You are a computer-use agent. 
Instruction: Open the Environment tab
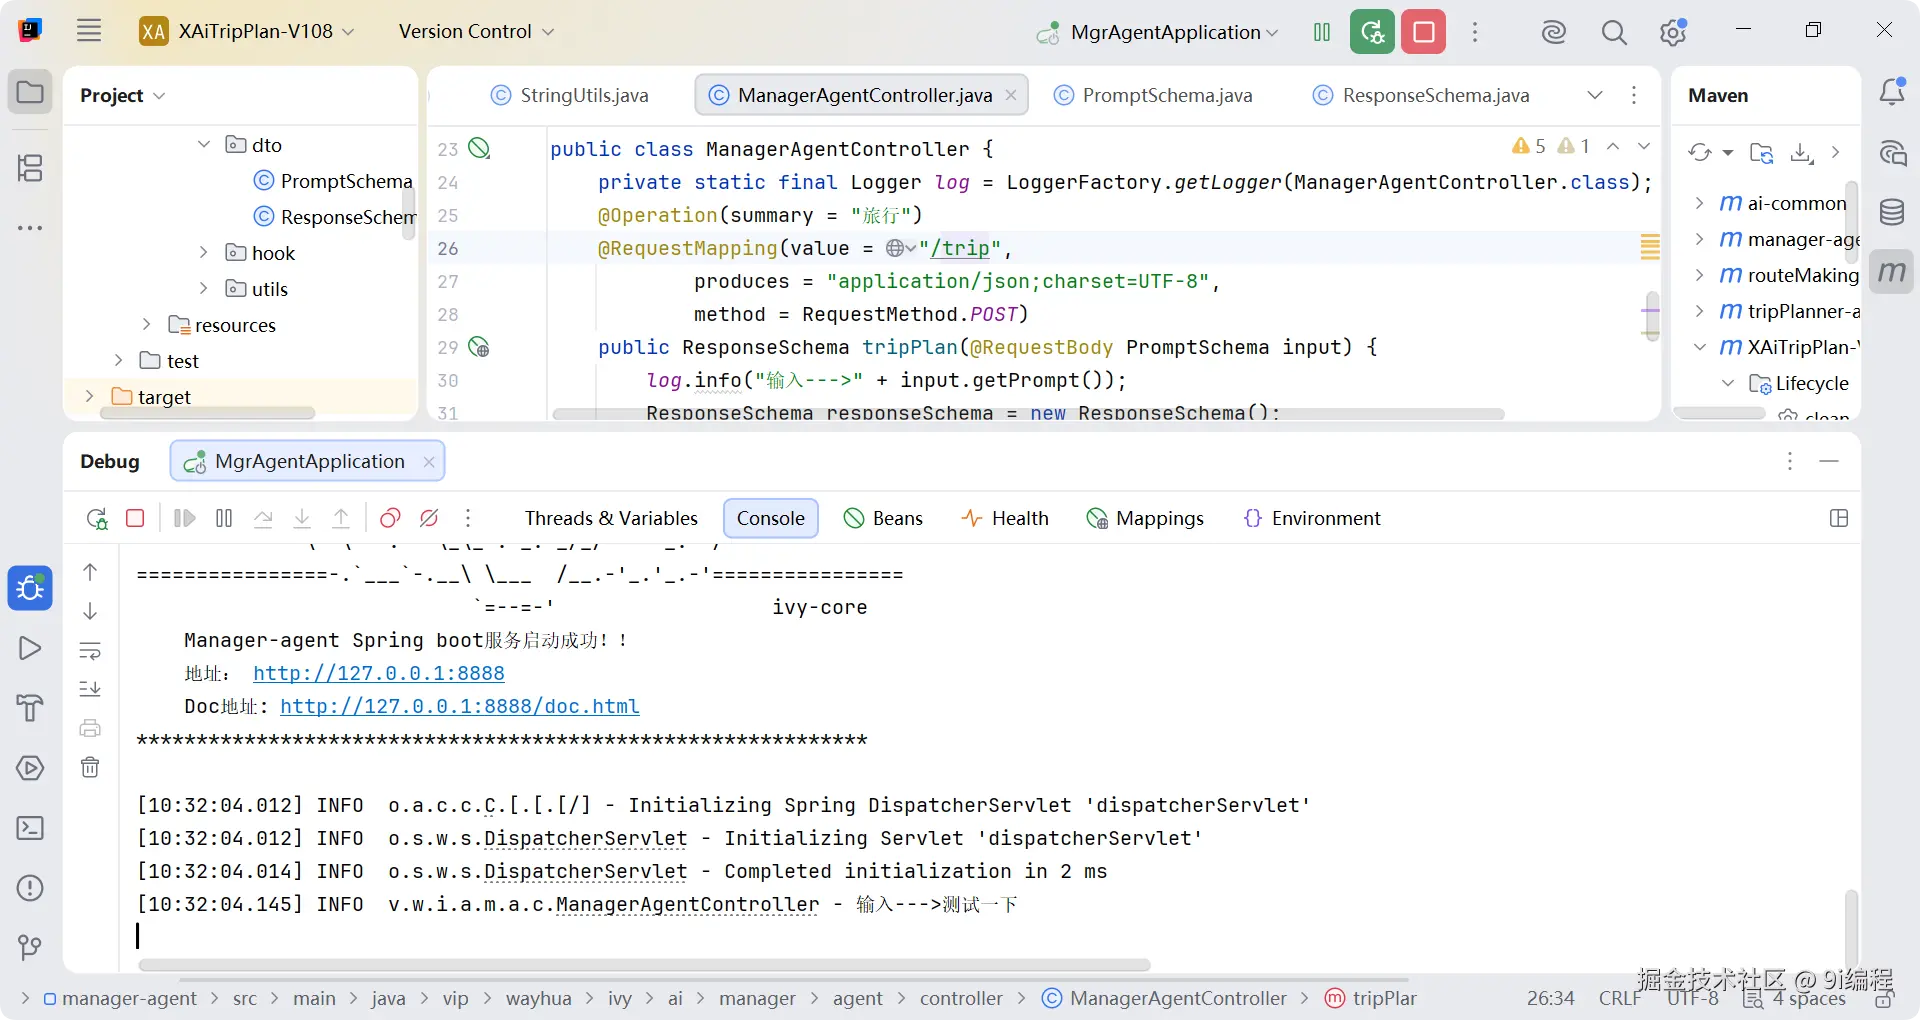click(1312, 518)
